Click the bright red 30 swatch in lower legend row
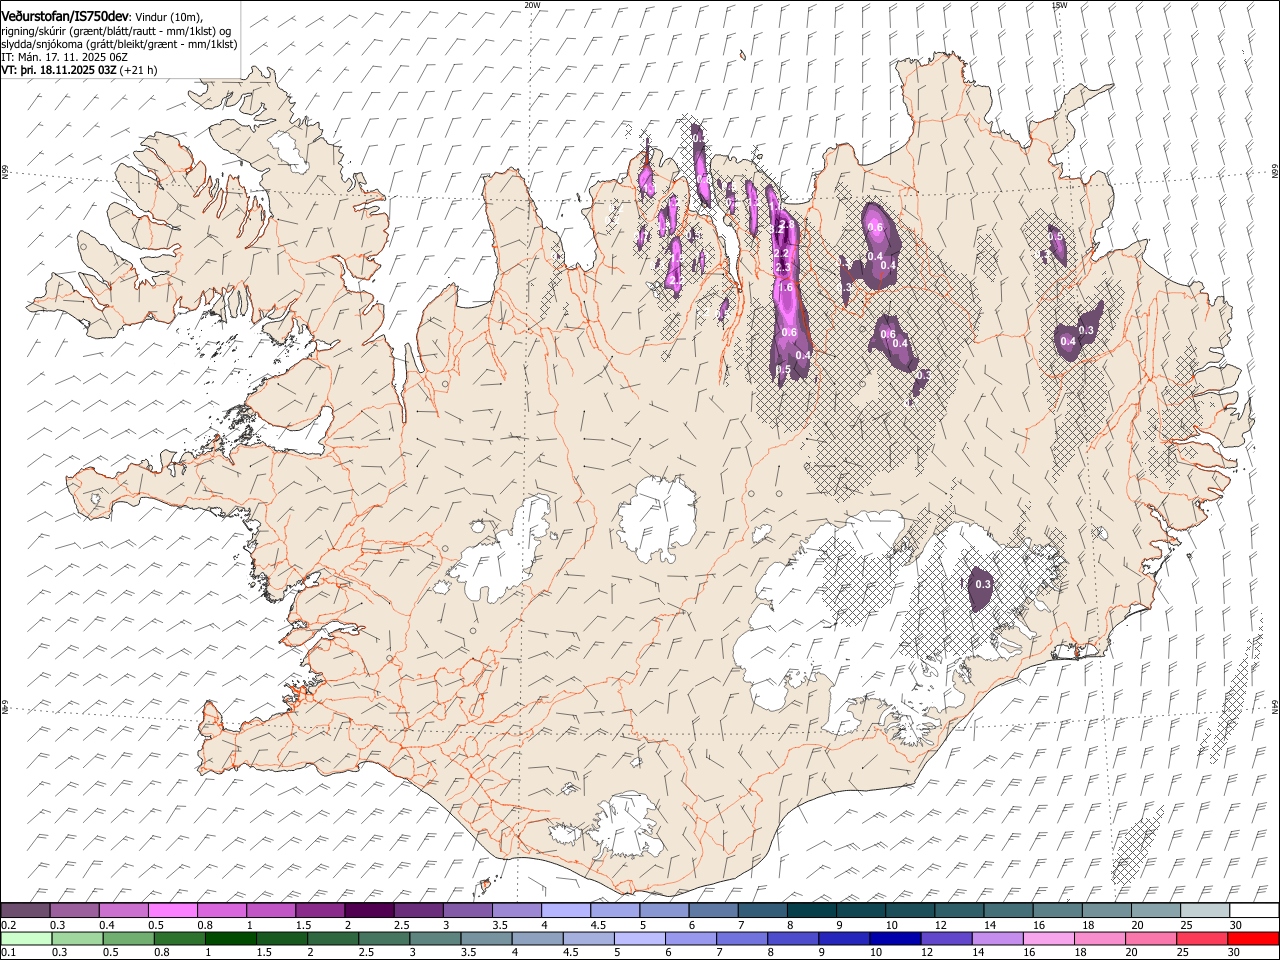This screenshot has width=1280, height=960. [x=1253, y=939]
